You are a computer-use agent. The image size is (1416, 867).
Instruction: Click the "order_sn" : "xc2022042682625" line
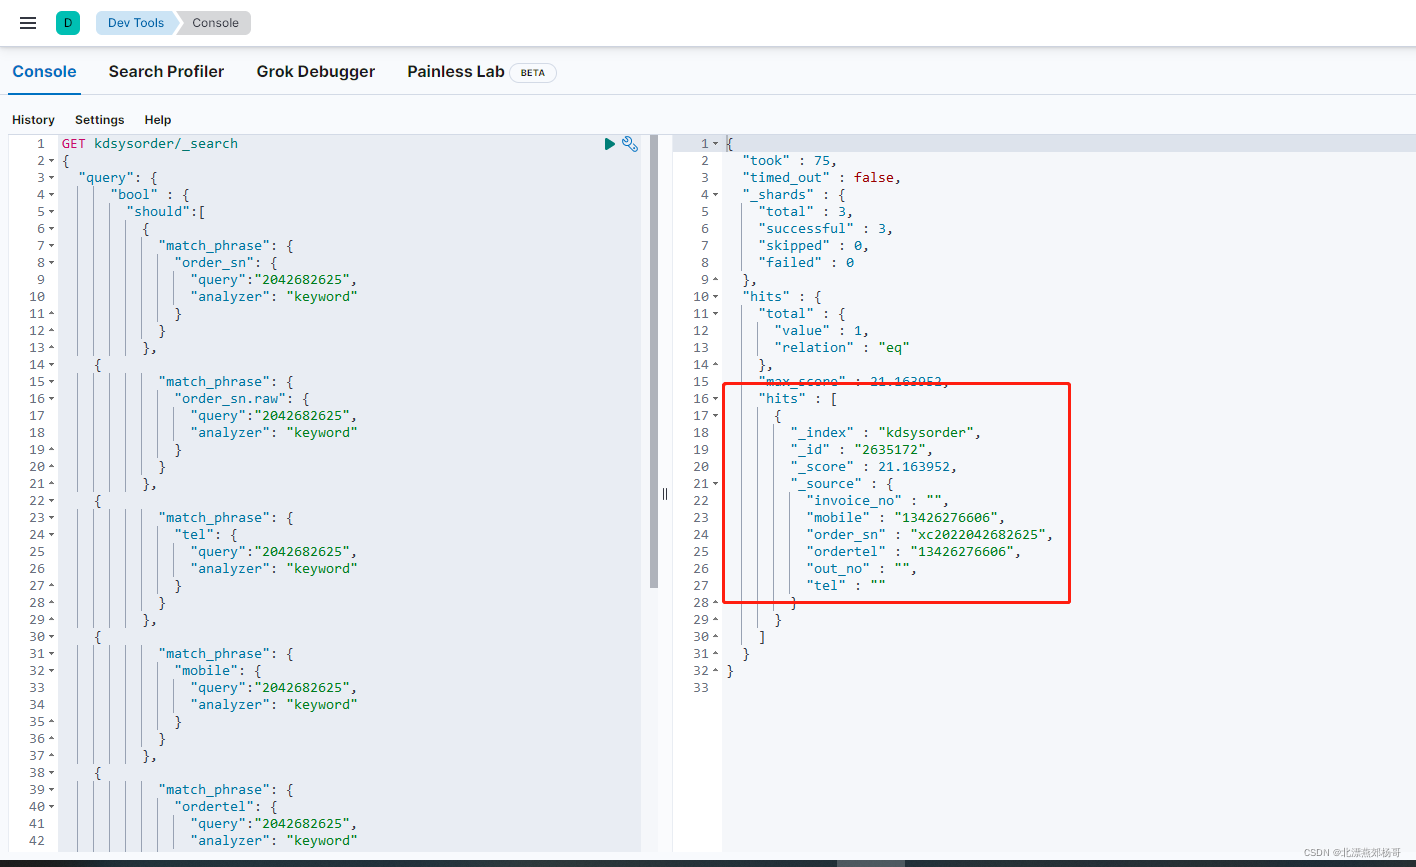tap(929, 535)
